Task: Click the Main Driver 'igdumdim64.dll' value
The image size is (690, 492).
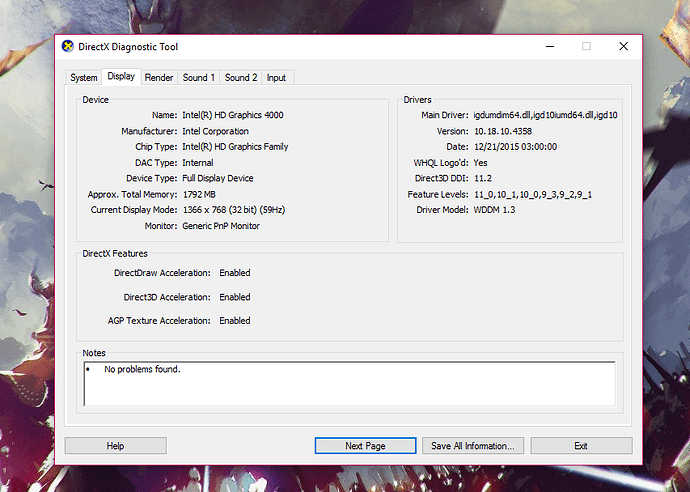Action: tap(546, 115)
